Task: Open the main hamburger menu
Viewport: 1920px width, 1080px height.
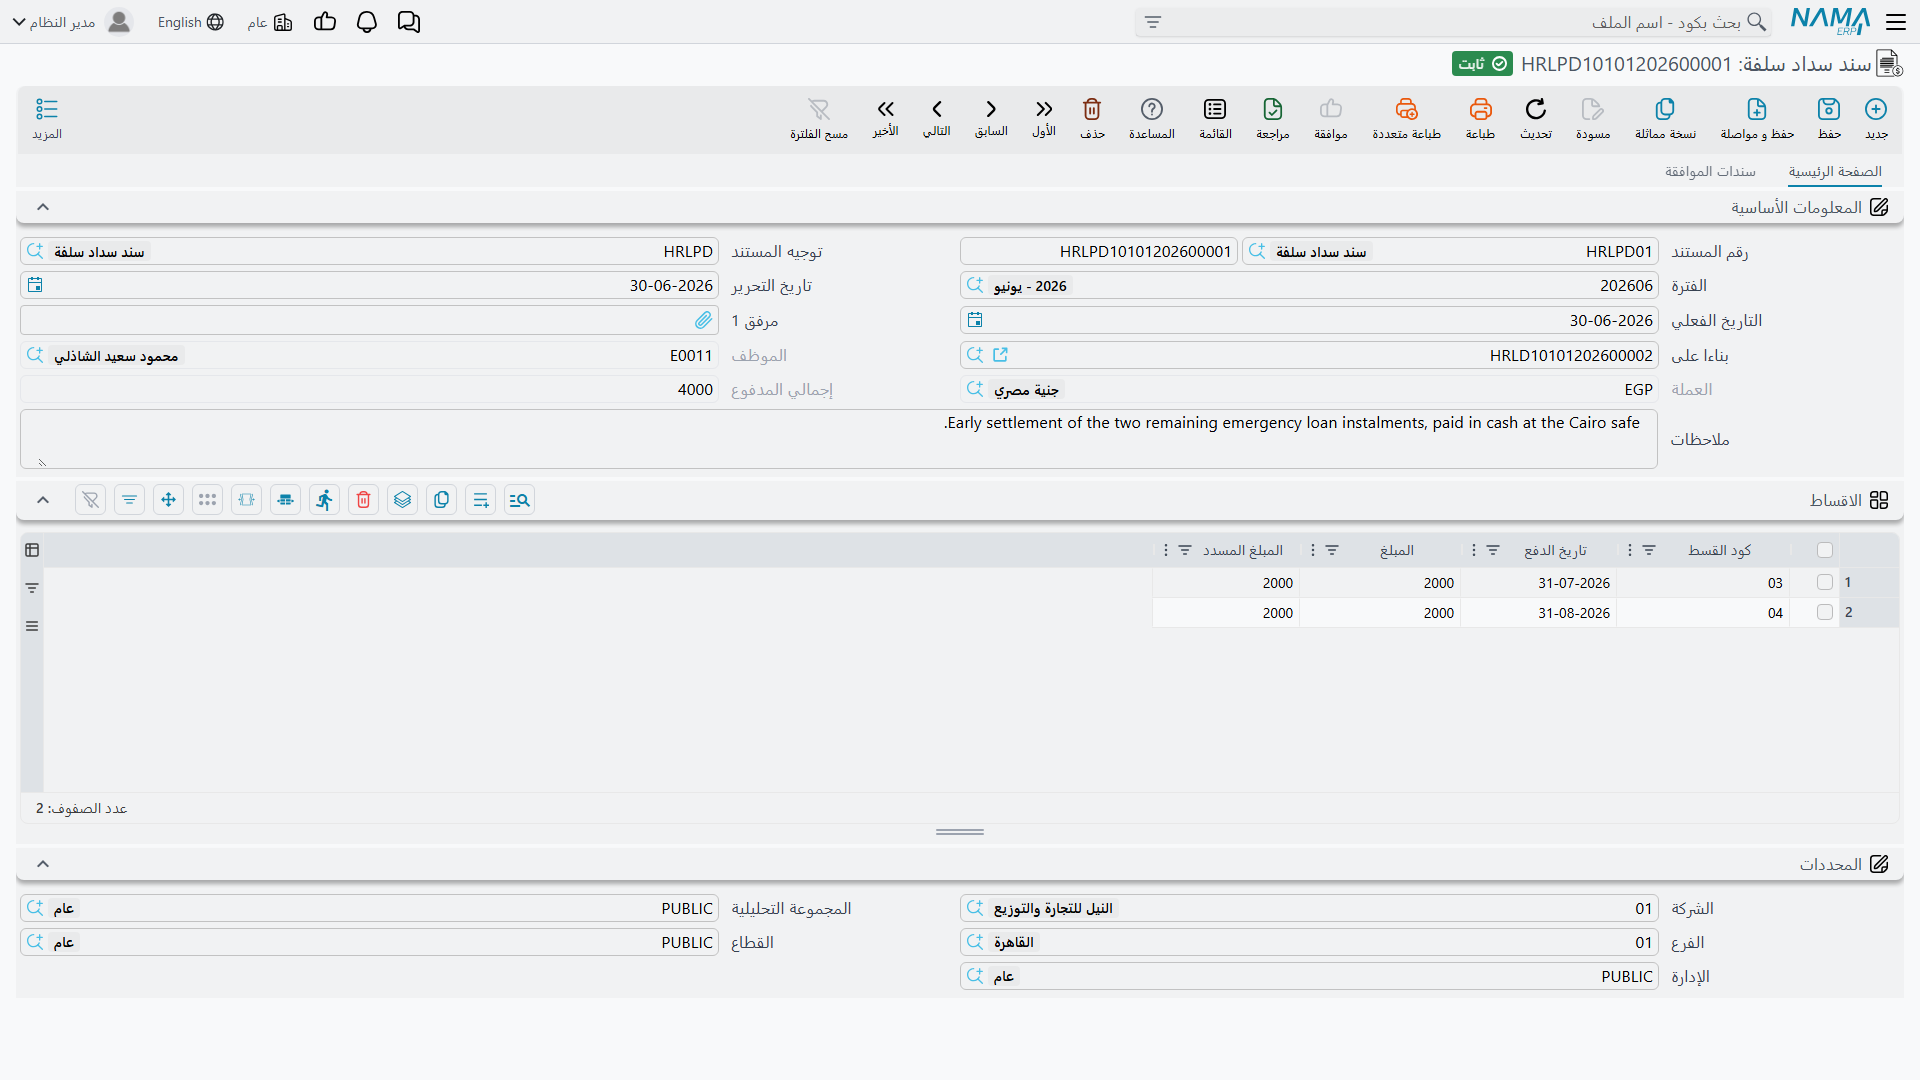Action: (1896, 22)
